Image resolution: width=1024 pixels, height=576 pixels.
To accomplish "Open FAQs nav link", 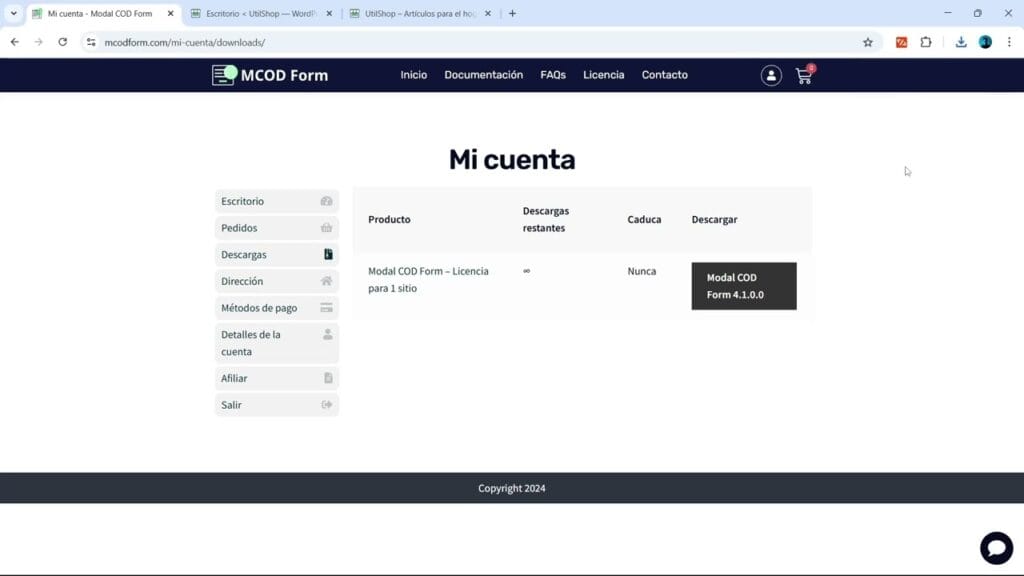I will 552,75.
